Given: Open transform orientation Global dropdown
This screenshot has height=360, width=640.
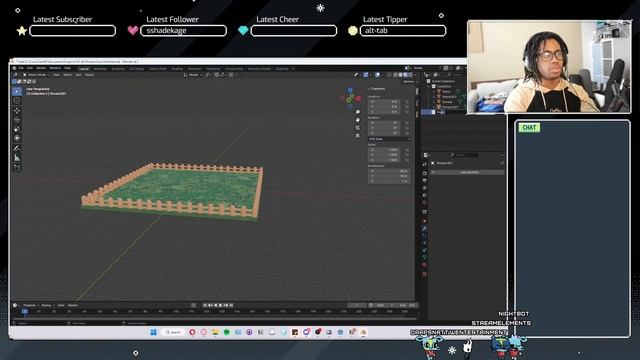Looking at the screenshot, I should tap(193, 75).
